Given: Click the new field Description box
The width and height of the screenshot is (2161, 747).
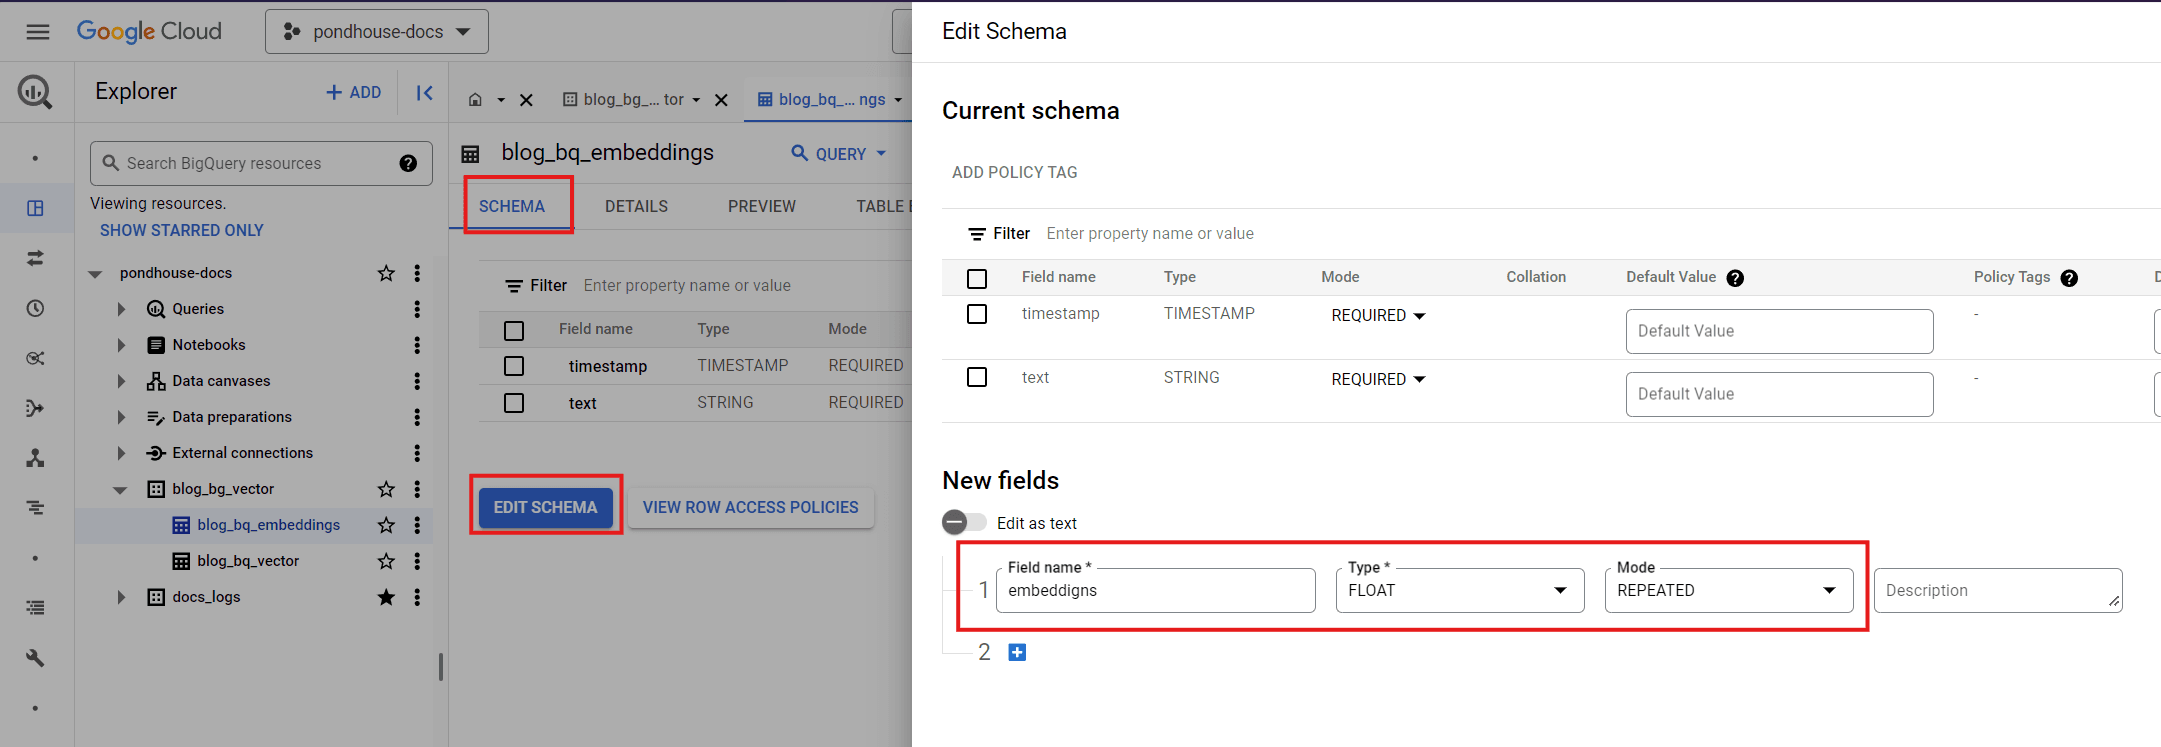Looking at the screenshot, I should [x=1998, y=590].
